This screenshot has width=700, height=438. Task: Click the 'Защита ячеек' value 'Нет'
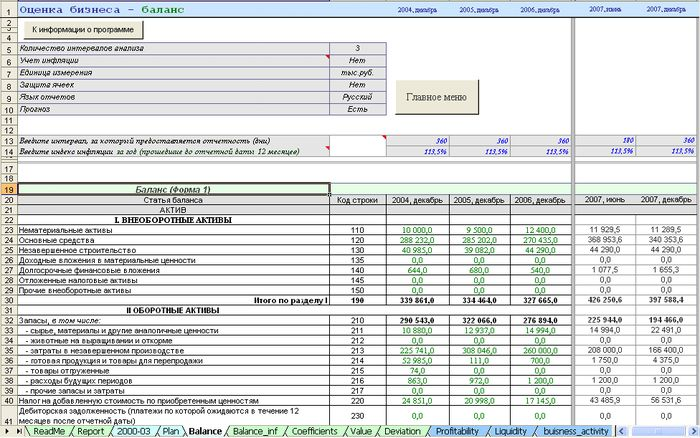tap(358, 84)
